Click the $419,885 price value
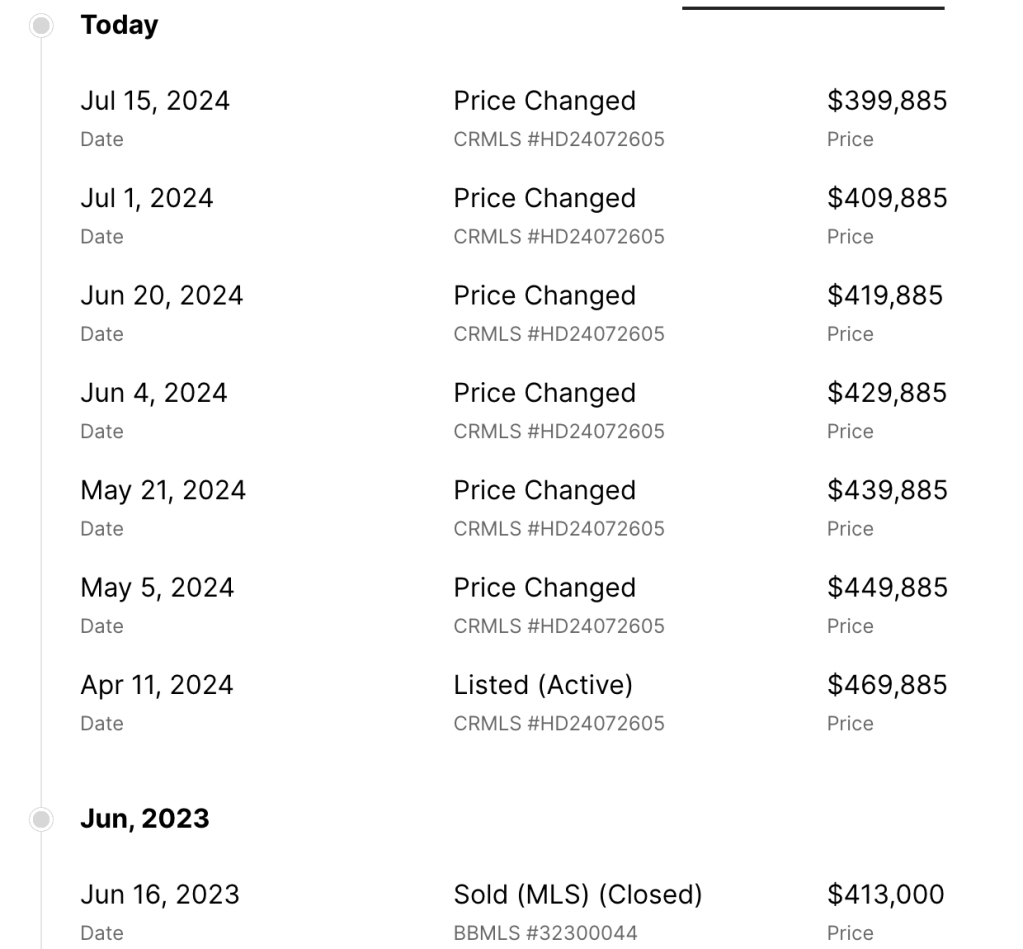This screenshot has height=949, width=1023. click(x=884, y=296)
